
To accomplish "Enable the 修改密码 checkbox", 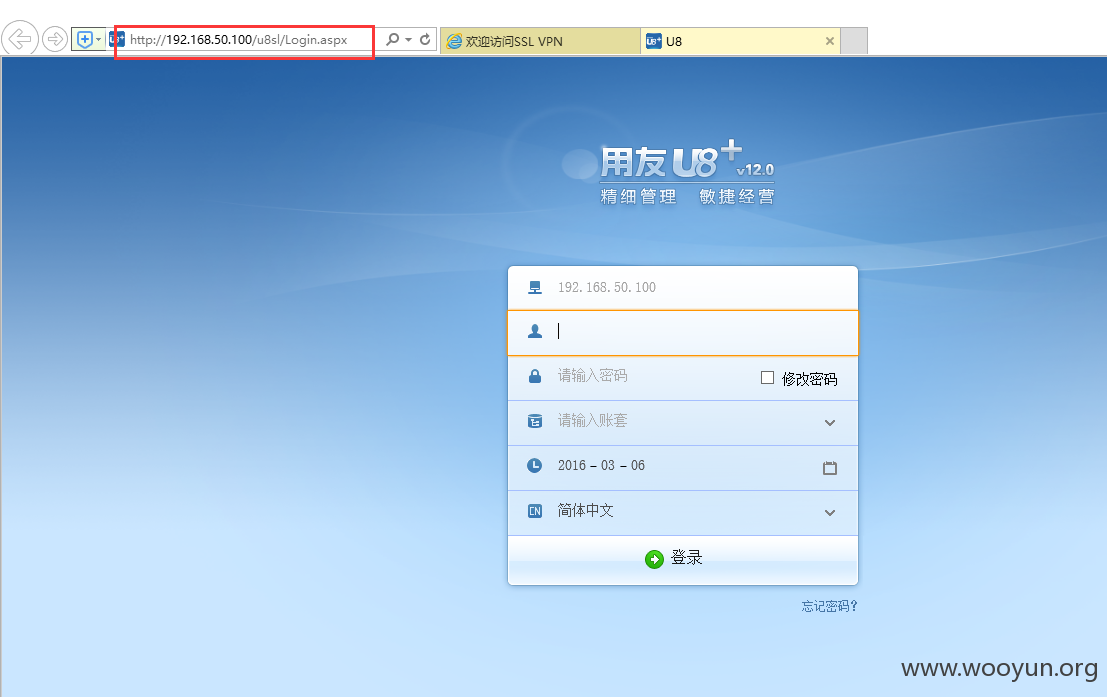I will coord(767,378).
